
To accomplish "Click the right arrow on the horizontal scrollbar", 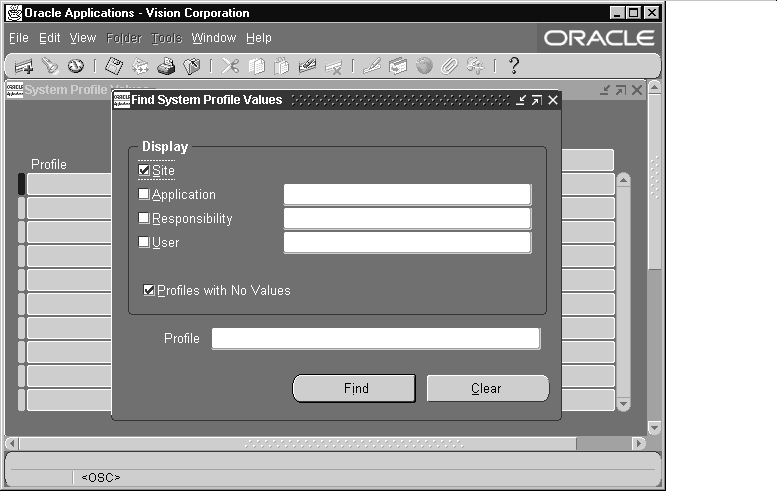I will coord(640,443).
